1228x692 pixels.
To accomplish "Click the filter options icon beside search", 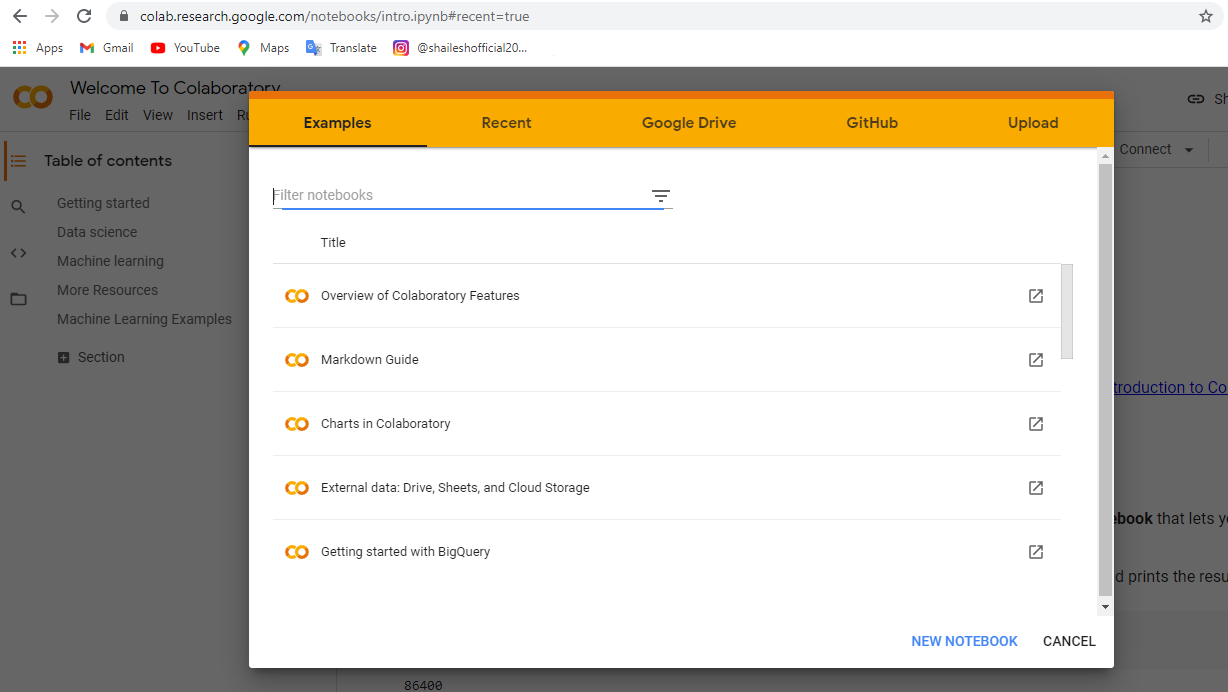I will [x=661, y=196].
